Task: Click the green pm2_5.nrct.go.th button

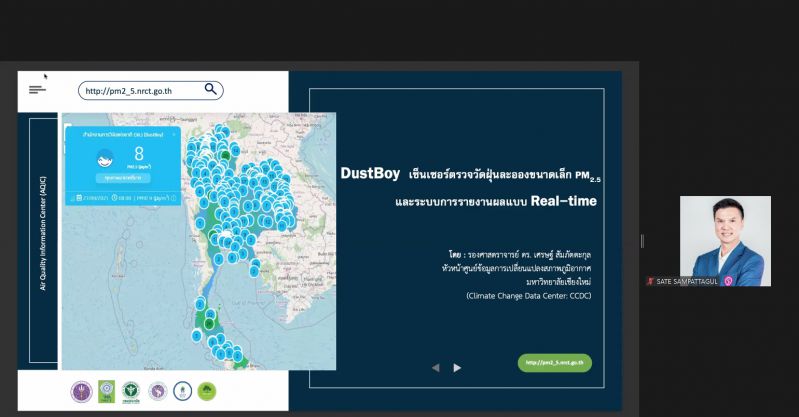Action: (554, 362)
